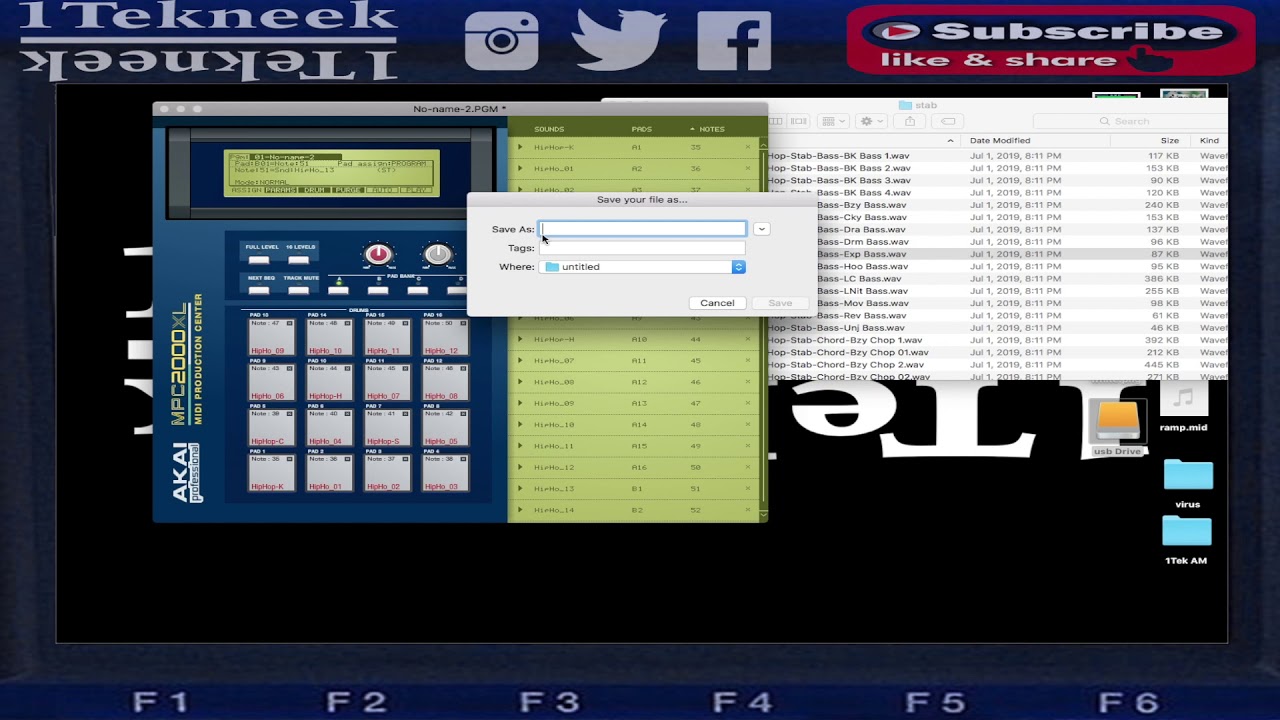The height and width of the screenshot is (720, 1280).
Task: Open the Facebook logo link
Action: point(734,40)
